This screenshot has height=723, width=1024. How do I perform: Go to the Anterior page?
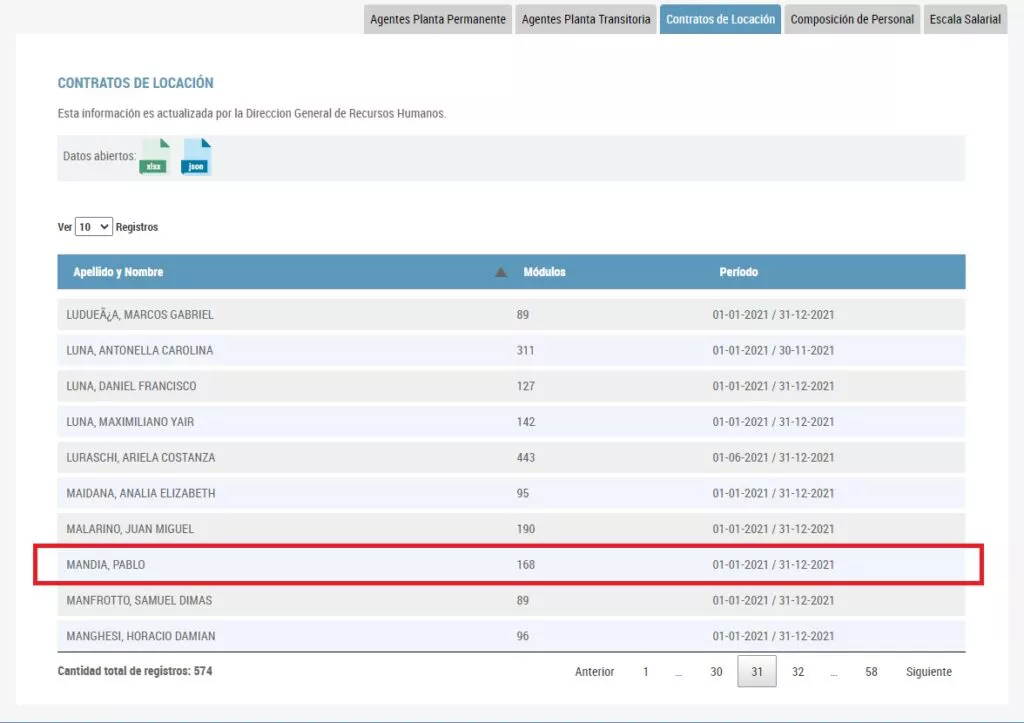[x=594, y=672]
